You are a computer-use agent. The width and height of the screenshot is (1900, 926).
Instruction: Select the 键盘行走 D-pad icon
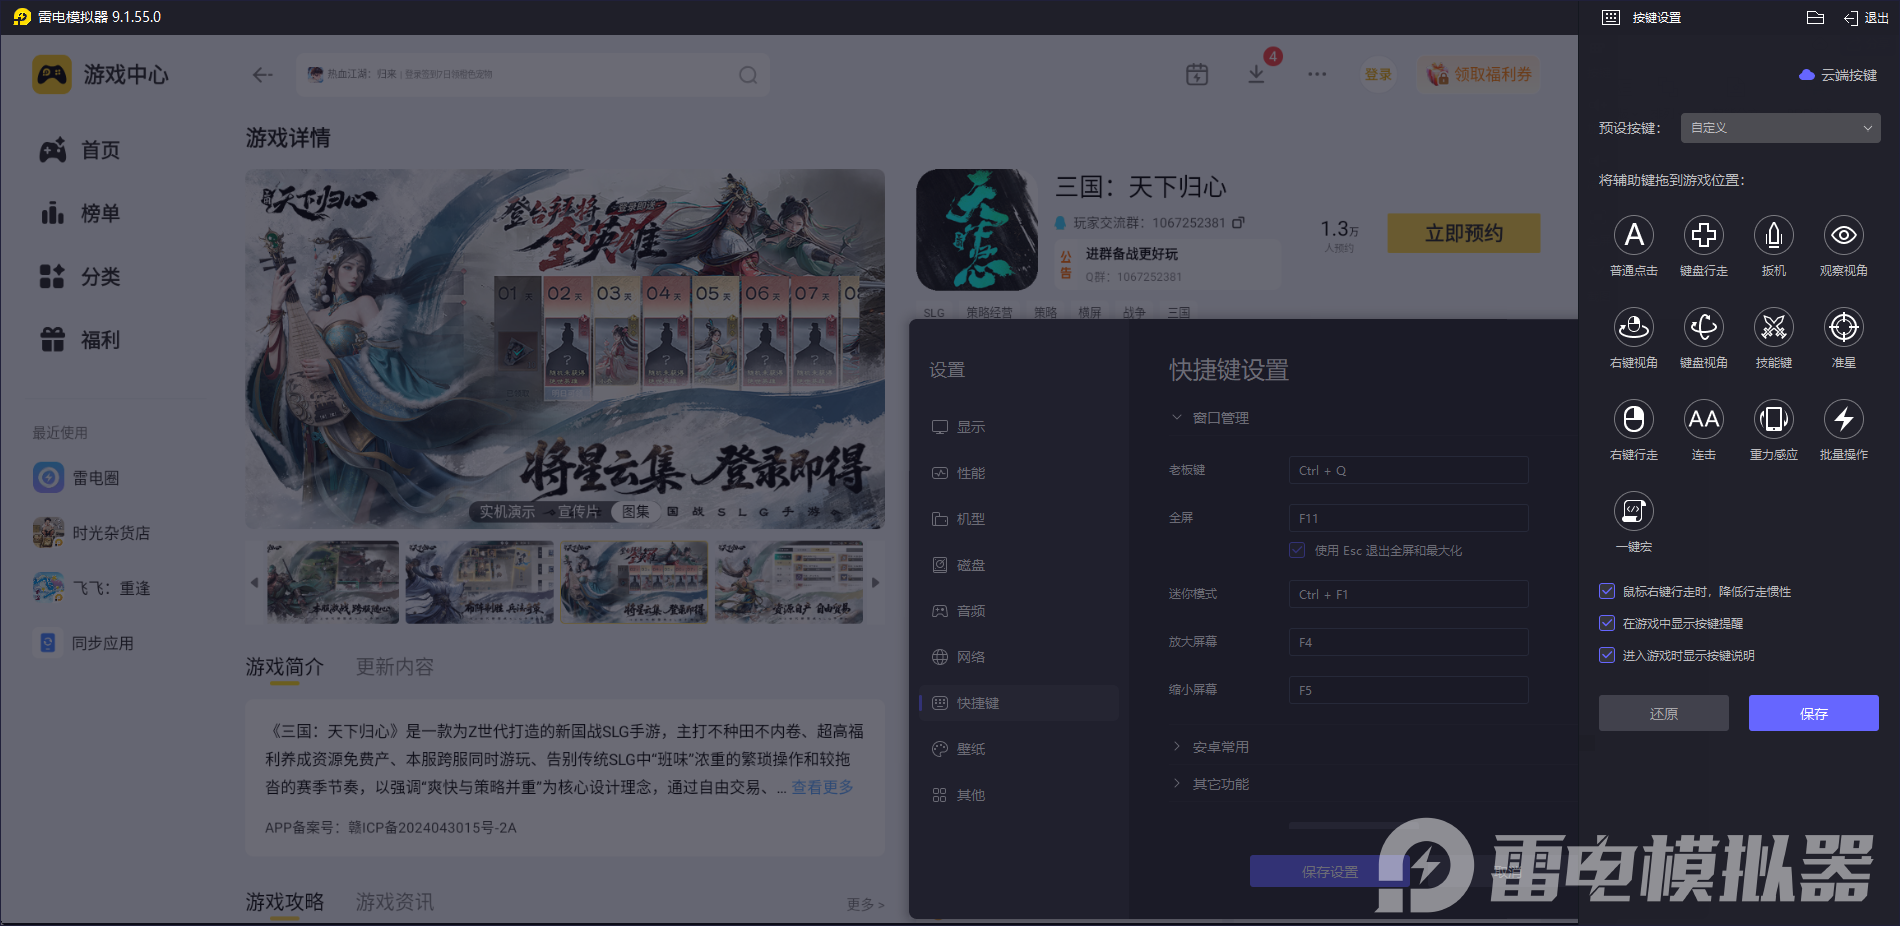(x=1703, y=236)
